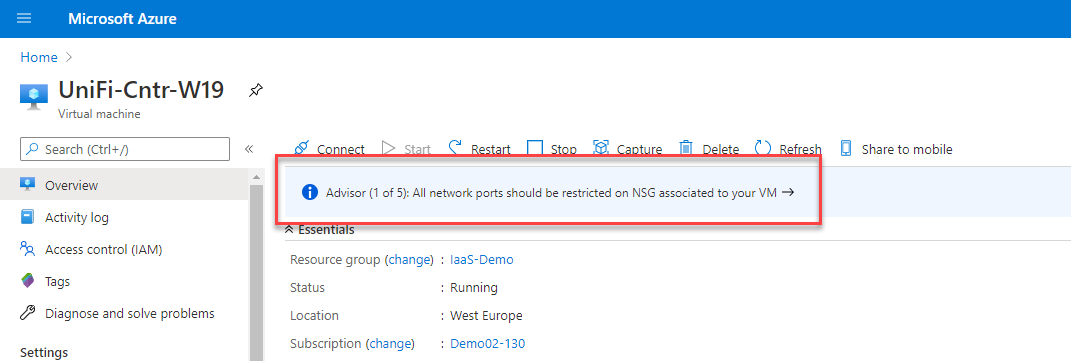Click the Restart circular arrow icon
Viewport: 1071px width, 361px height.
(x=456, y=148)
